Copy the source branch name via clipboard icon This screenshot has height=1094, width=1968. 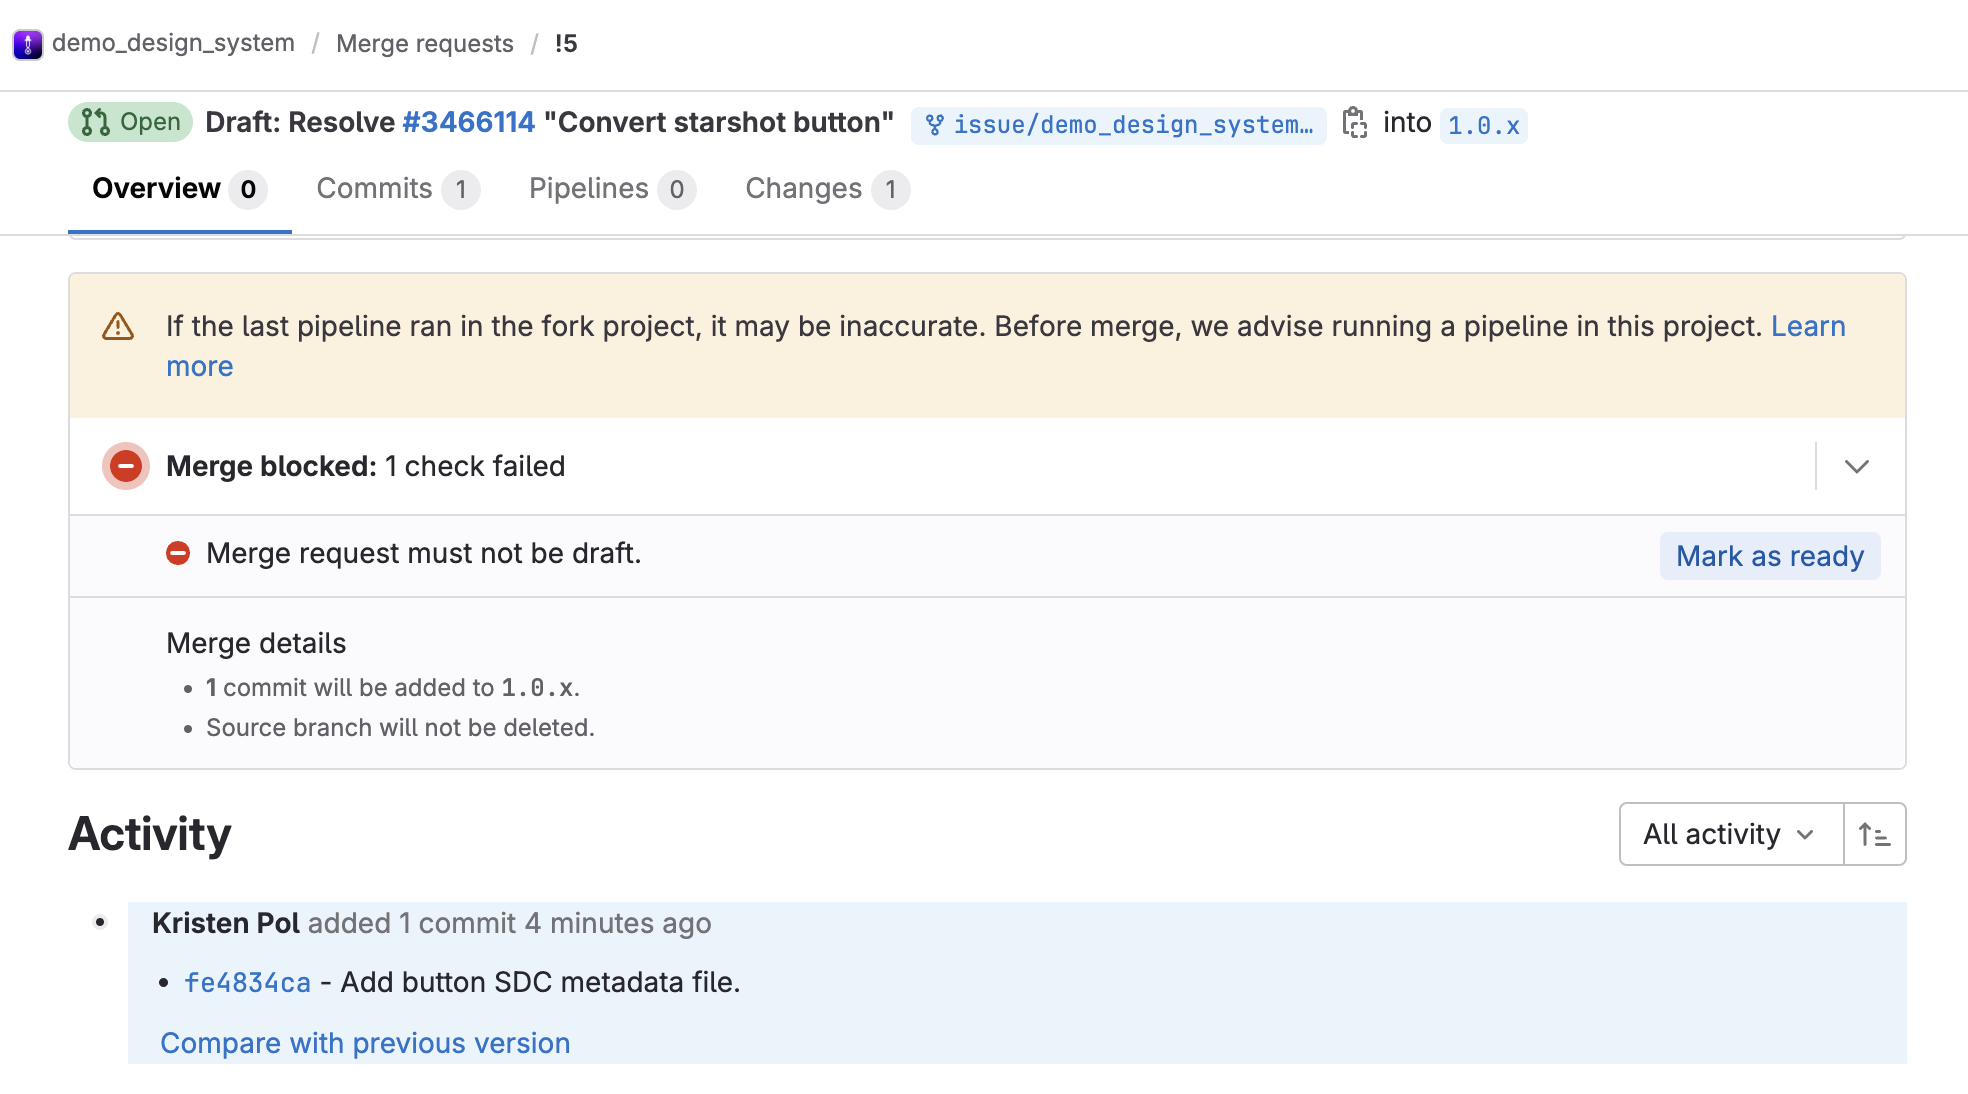point(1356,123)
